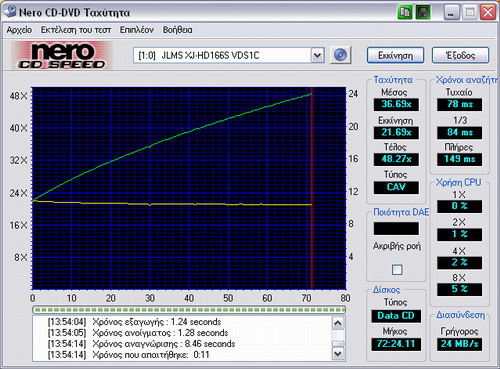
Task: Open the Επιπλέον menu
Action: 137,30
